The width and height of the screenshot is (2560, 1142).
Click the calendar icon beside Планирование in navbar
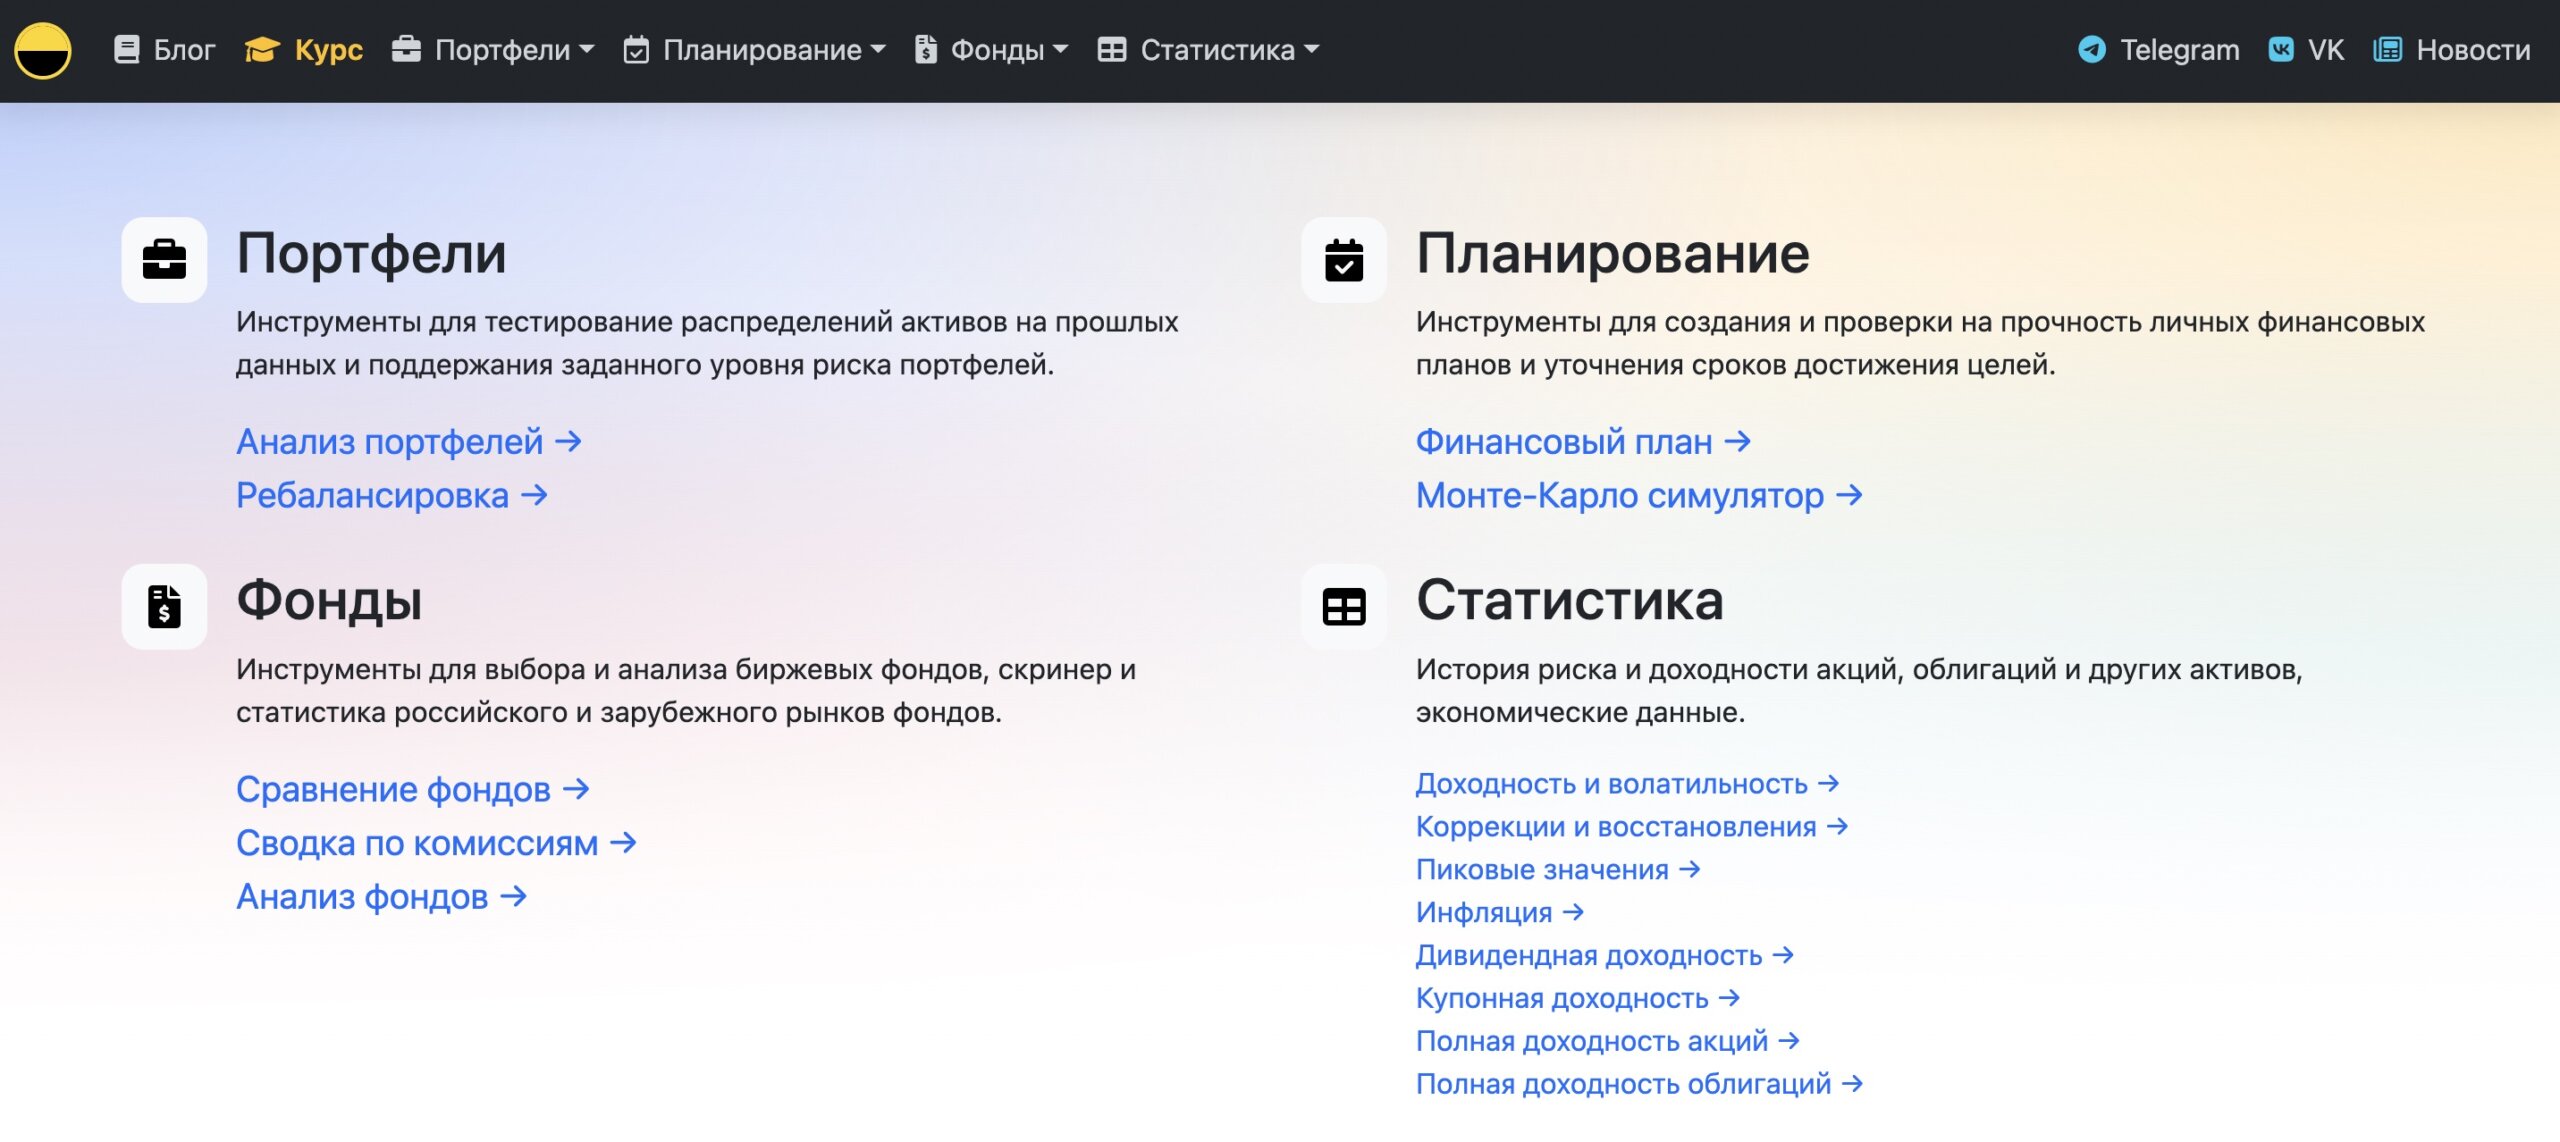coord(636,49)
